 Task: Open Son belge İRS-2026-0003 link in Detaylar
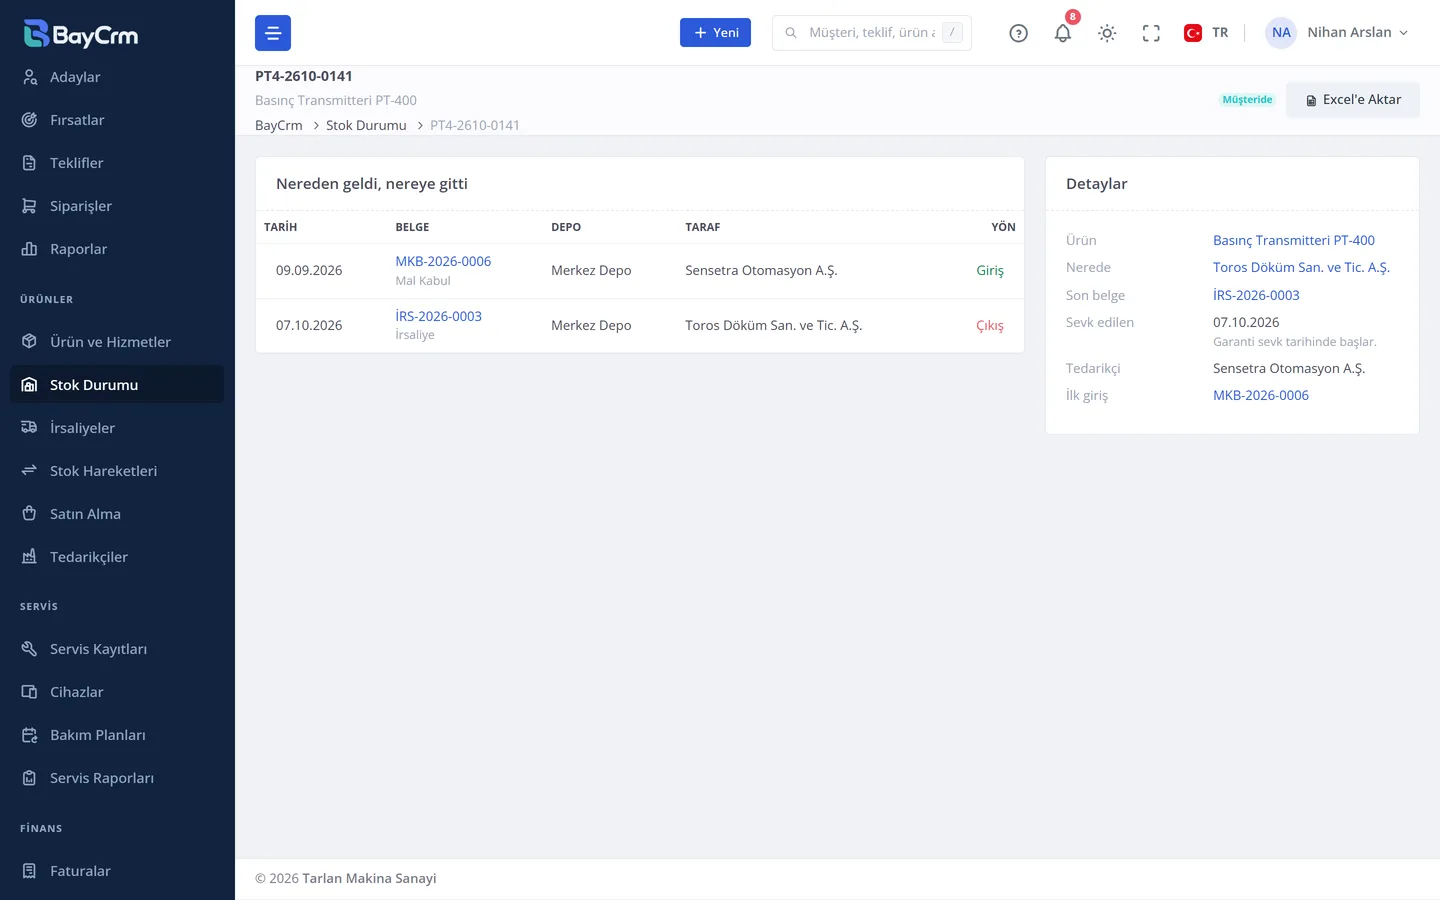click(1256, 295)
